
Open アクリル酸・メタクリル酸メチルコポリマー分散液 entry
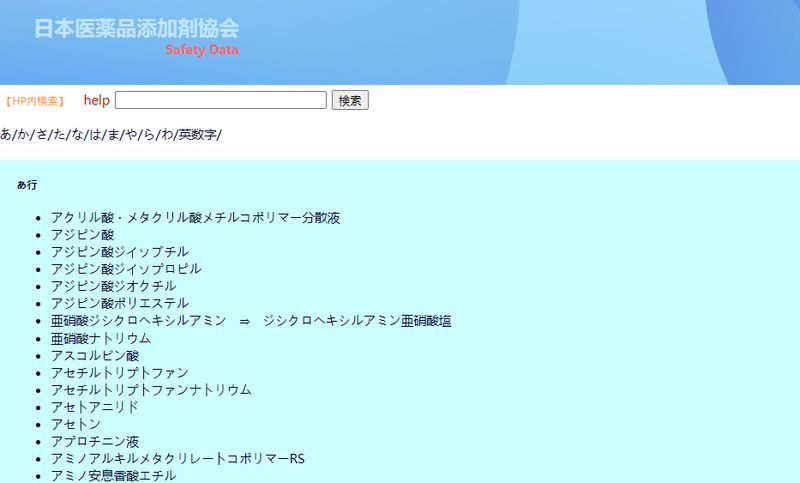point(195,217)
